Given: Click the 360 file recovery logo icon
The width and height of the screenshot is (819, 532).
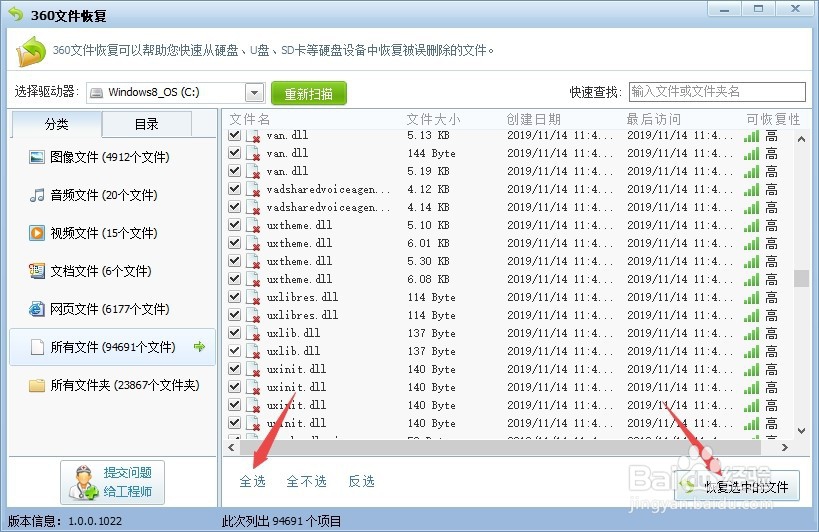Looking at the screenshot, I should tap(16, 14).
